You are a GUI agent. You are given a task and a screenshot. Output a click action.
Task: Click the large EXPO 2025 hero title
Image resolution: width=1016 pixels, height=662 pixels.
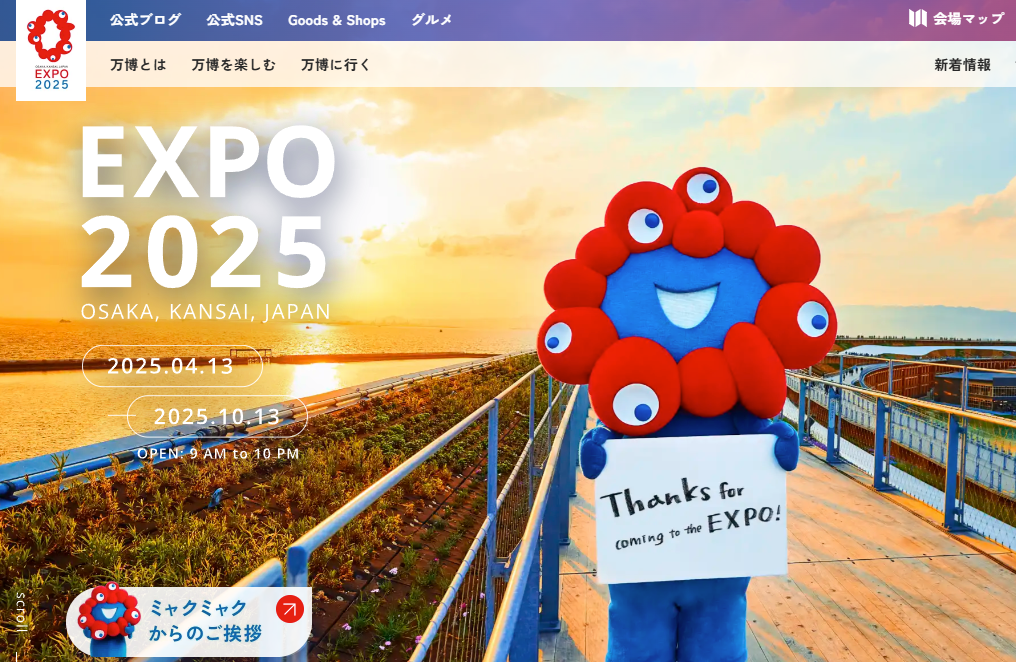click(208, 208)
